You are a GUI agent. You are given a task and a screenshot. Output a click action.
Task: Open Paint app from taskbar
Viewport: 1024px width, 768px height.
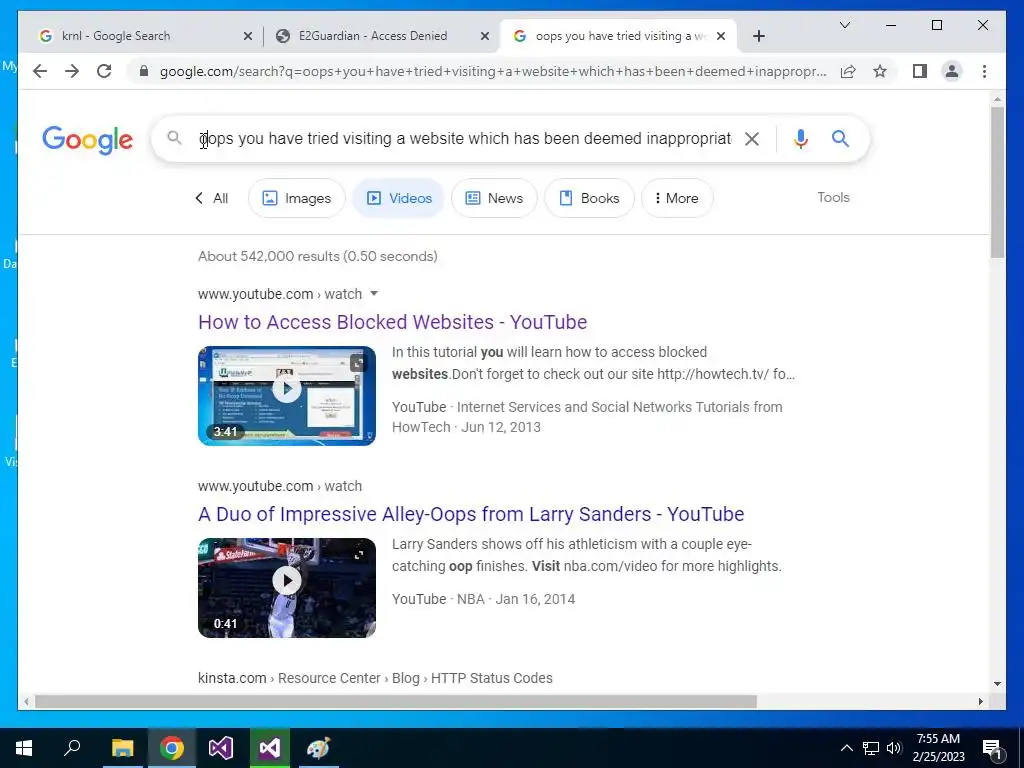[319, 748]
